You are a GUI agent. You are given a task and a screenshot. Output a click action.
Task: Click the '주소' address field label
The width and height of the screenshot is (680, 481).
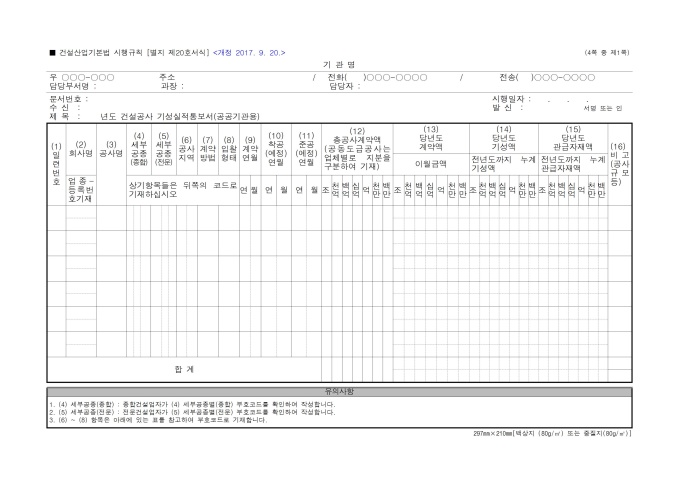click(167, 77)
